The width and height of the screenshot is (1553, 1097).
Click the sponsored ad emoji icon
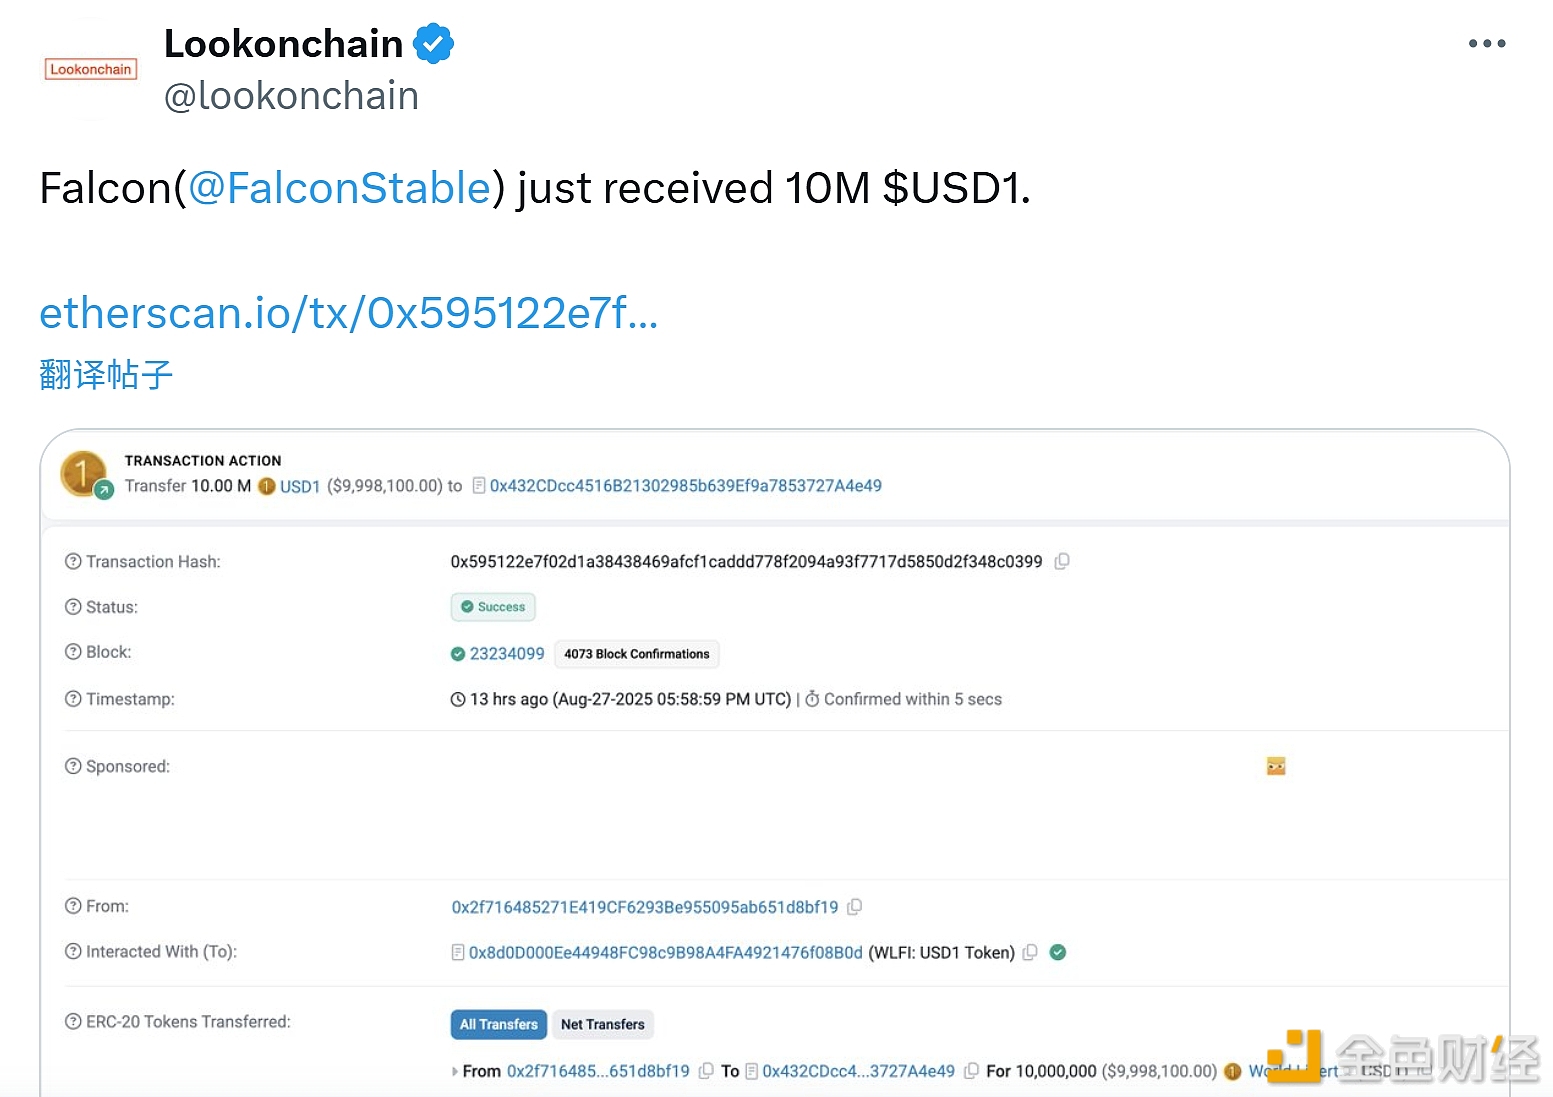click(x=1276, y=767)
